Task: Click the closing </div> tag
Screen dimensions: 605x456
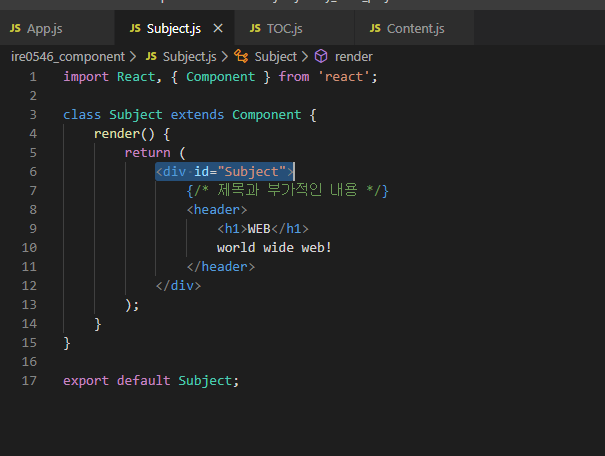Action: click(178, 286)
